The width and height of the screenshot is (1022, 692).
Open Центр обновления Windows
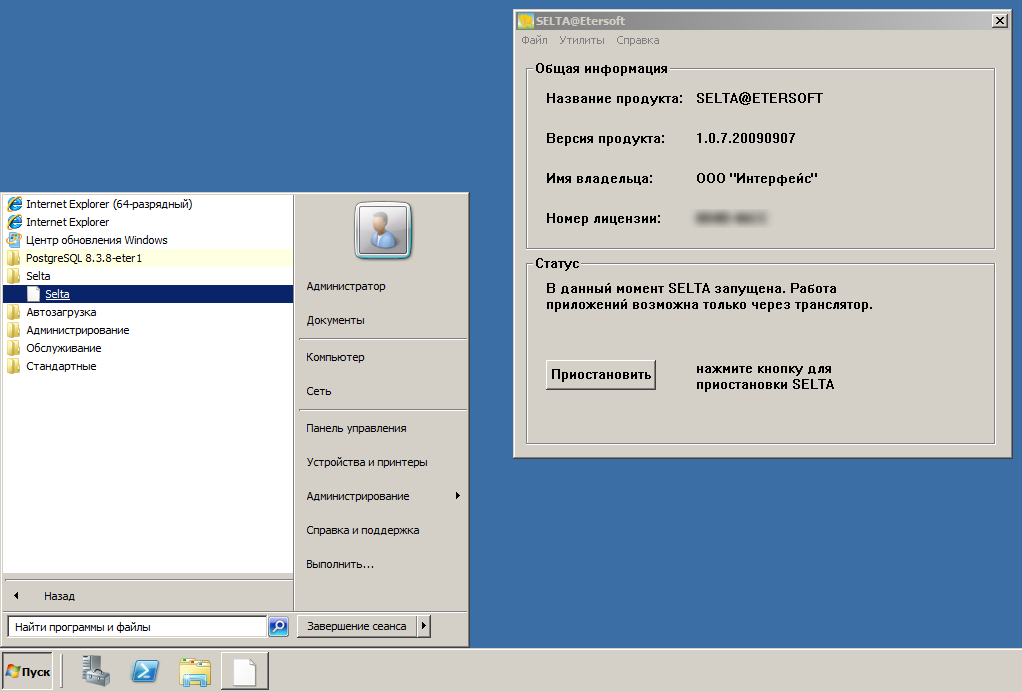pos(96,240)
